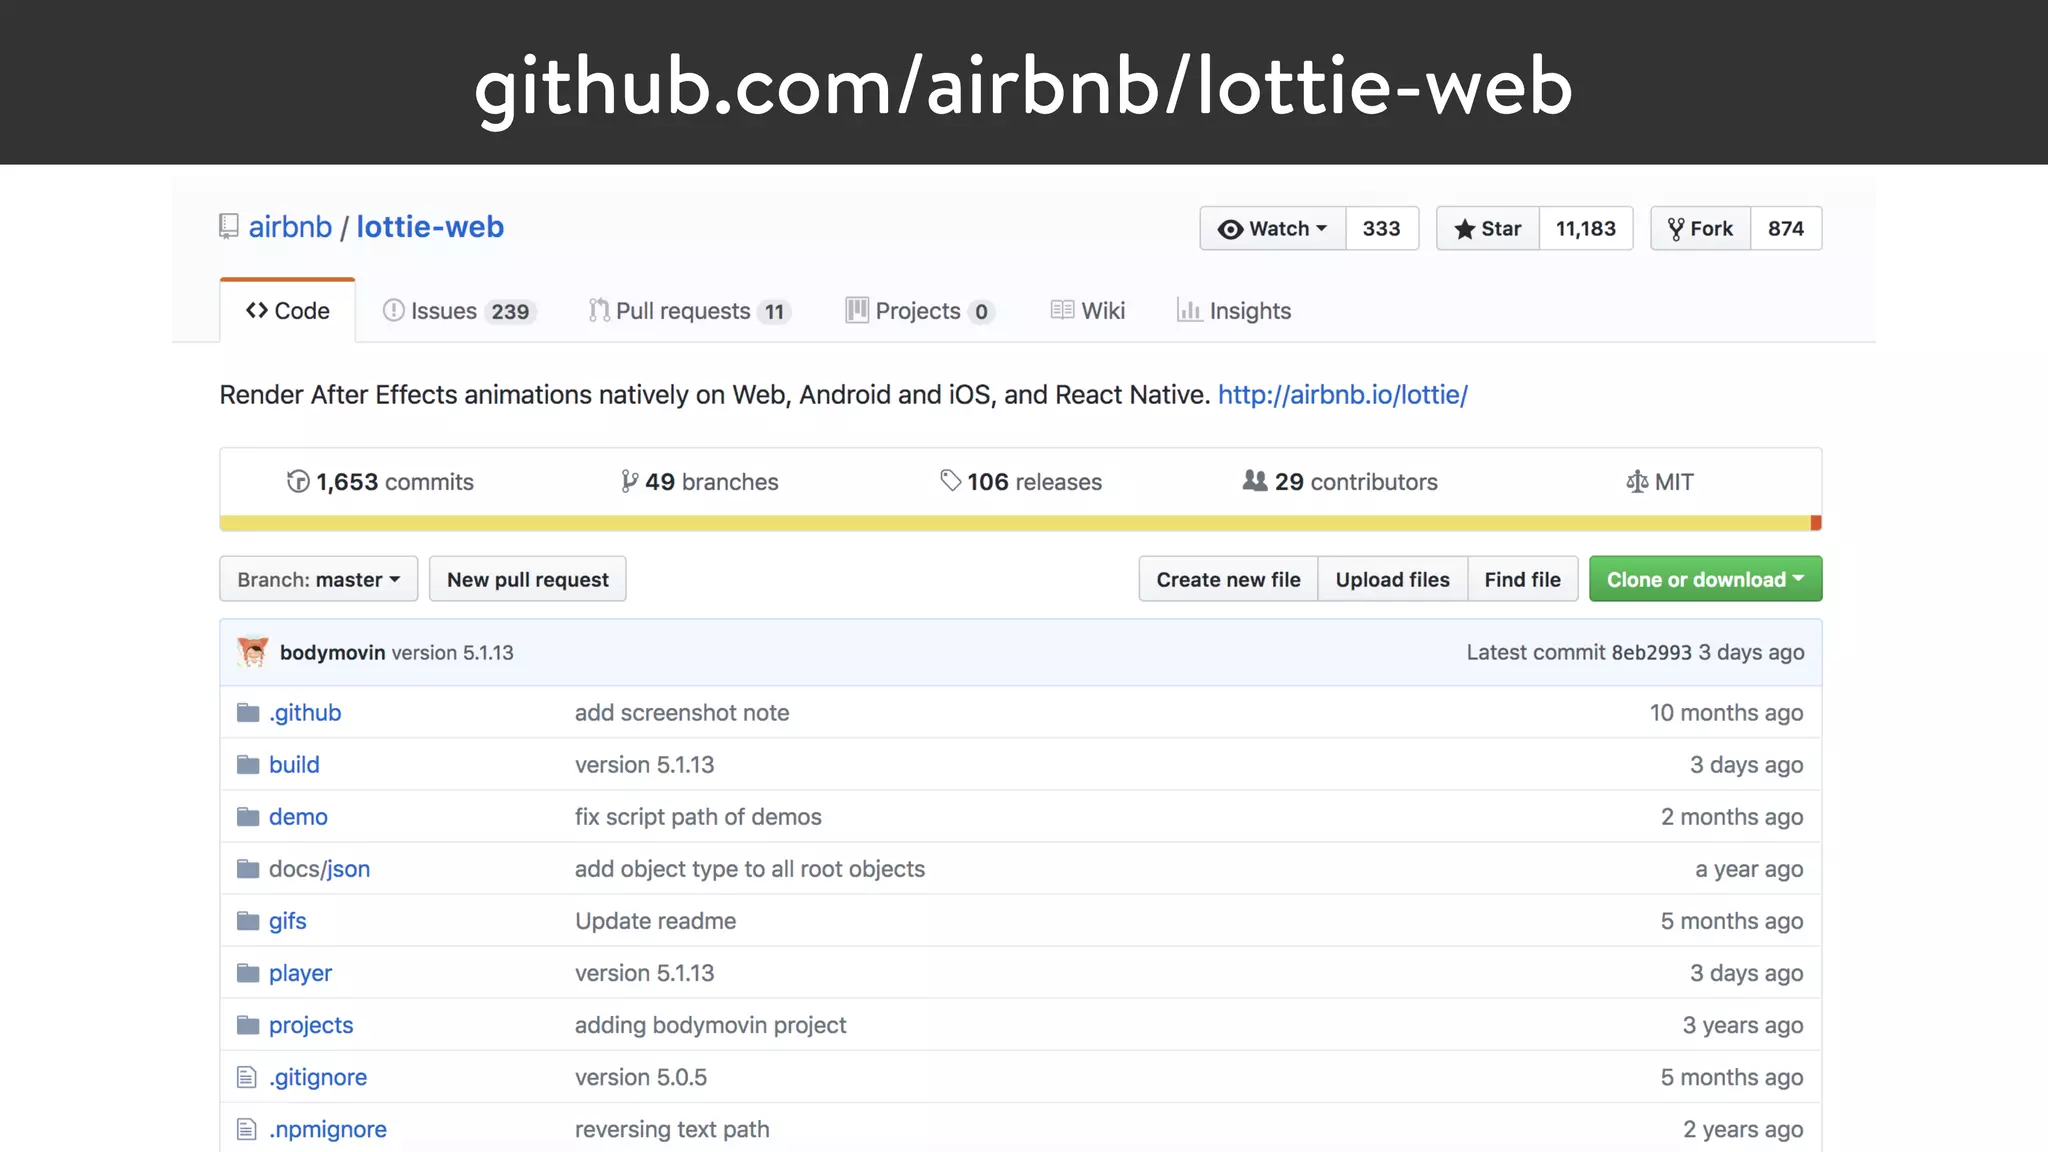This screenshot has height=1152, width=2048.
Task: Click the folder icon for player
Action: click(x=248, y=972)
